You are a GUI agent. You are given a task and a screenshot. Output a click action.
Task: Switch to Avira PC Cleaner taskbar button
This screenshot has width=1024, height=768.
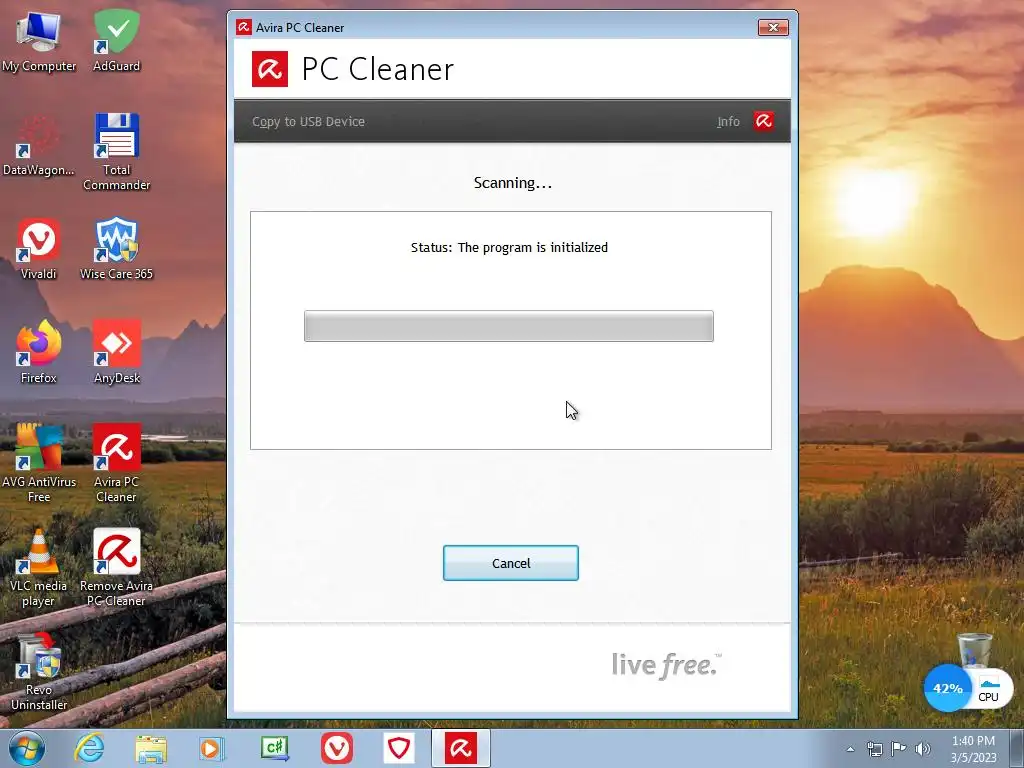[x=461, y=748]
